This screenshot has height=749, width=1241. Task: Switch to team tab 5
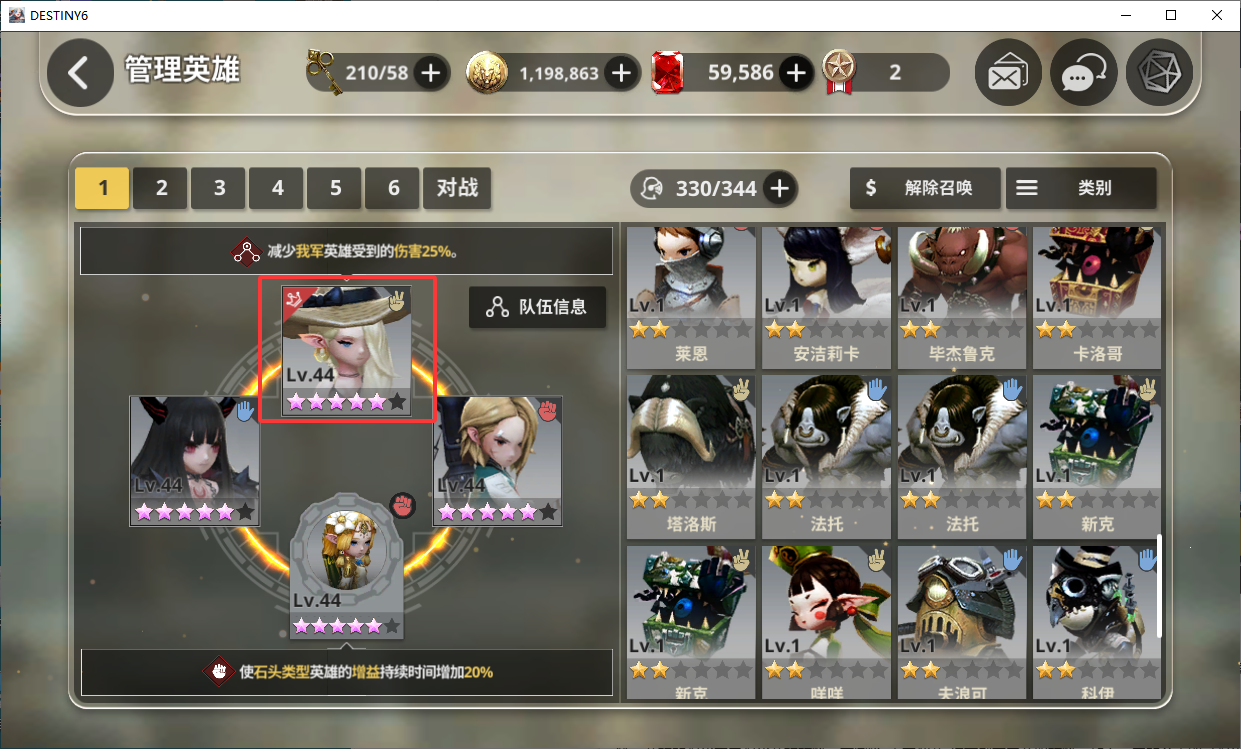pyautogui.click(x=335, y=188)
